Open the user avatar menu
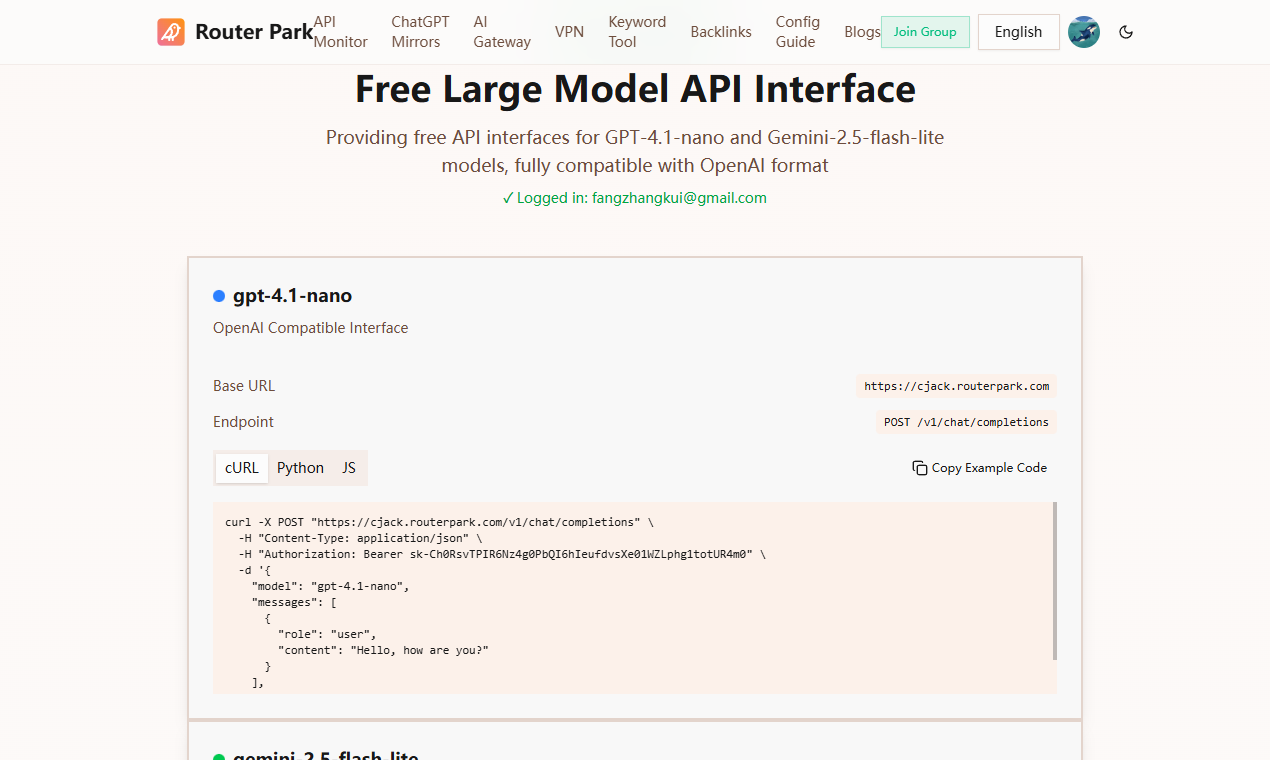 [x=1084, y=32]
